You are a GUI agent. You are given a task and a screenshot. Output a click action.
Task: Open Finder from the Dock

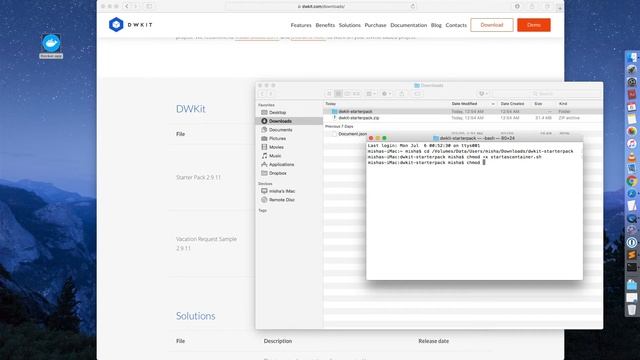(x=632, y=57)
